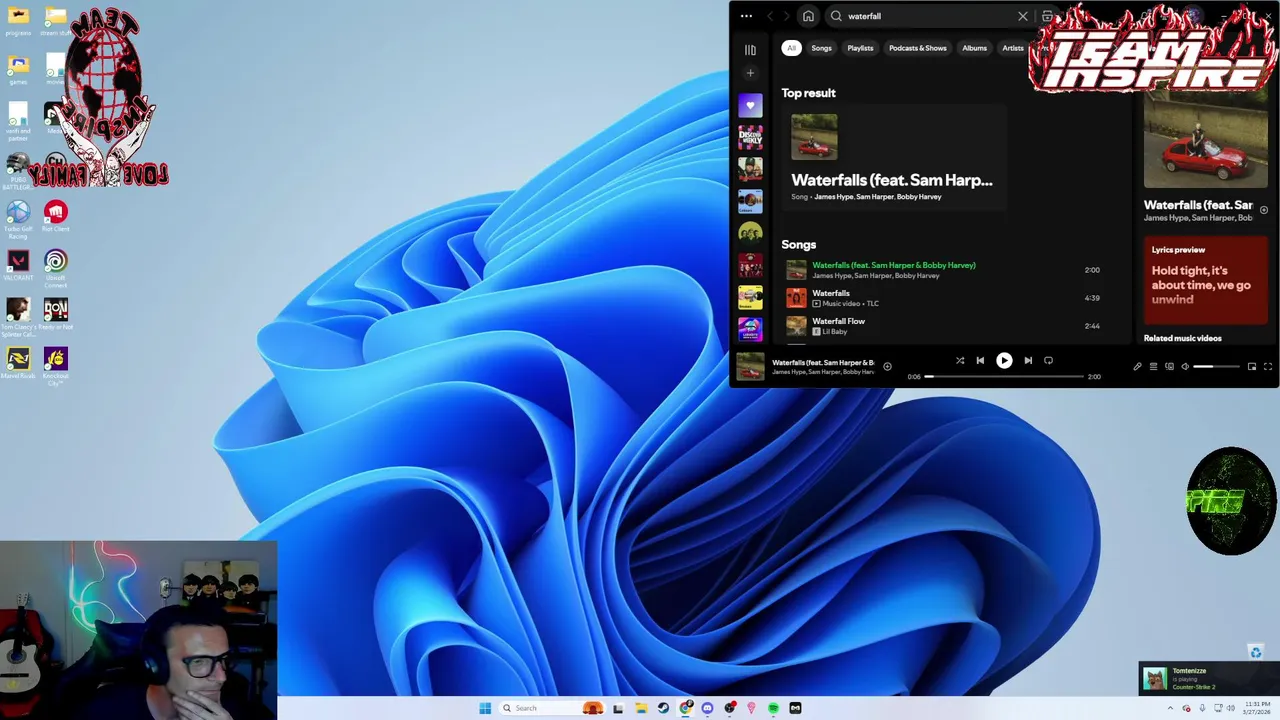Filter results by Podcasts & Shows
This screenshot has width=1280, height=720.
tap(918, 48)
